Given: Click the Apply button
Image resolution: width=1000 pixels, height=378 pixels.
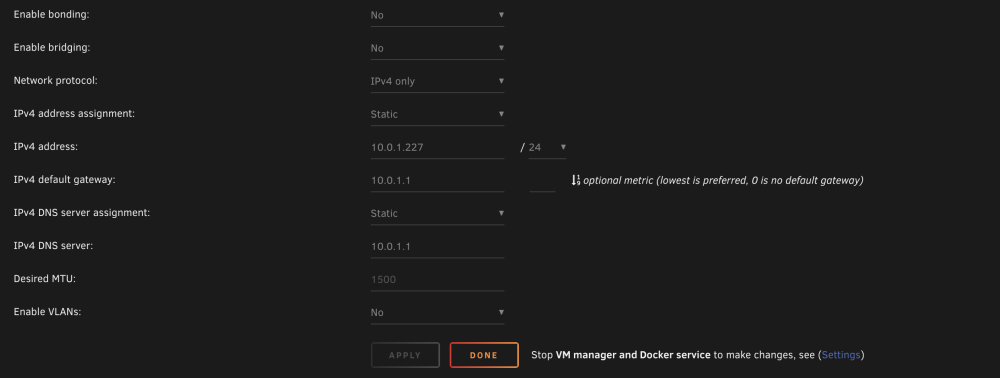Looking at the screenshot, I should 405,355.
